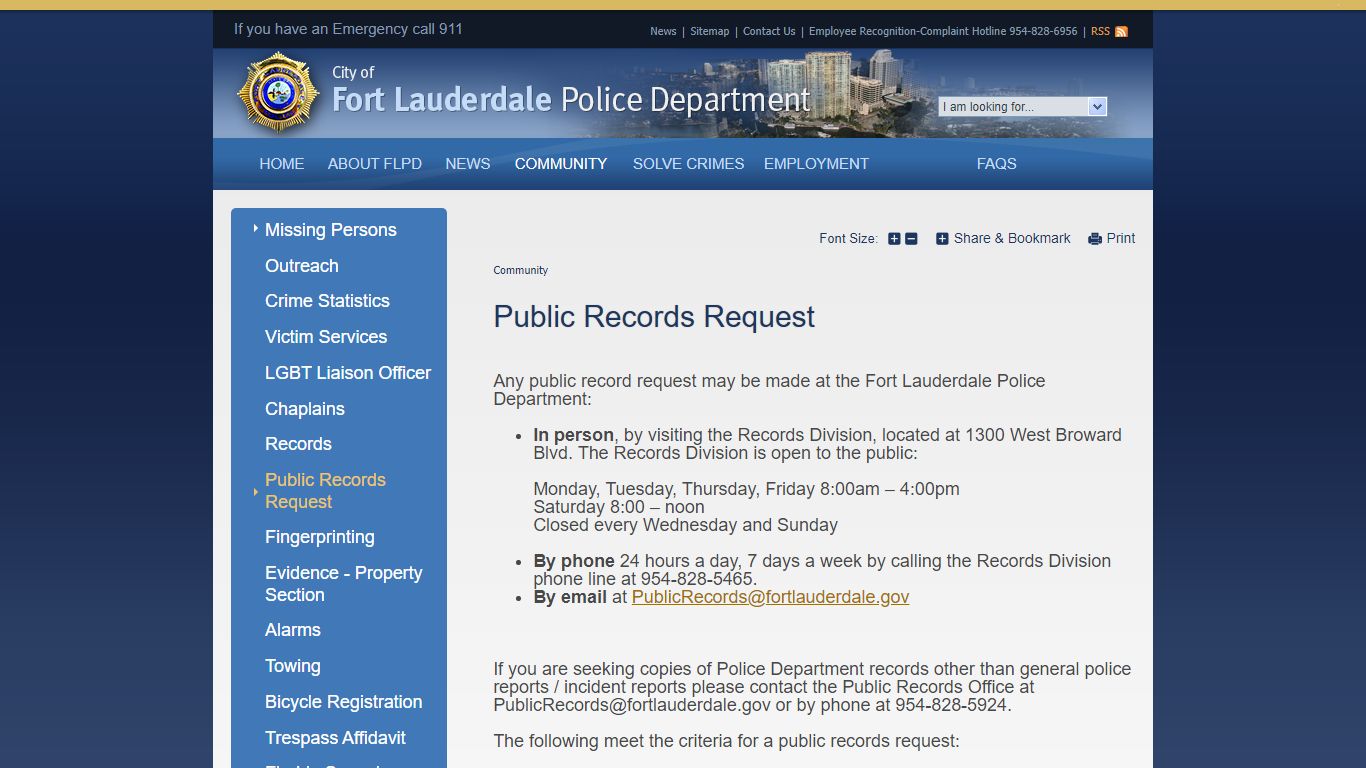Image resolution: width=1366 pixels, height=768 pixels.
Task: Click 'Saturday 8:00 – noon' text
Action: tap(619, 507)
